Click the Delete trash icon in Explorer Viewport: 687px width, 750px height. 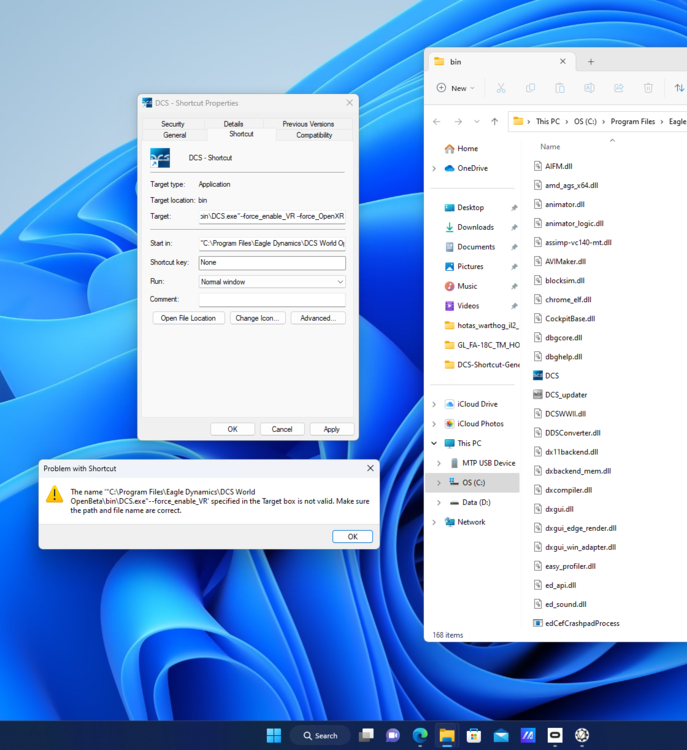648,88
